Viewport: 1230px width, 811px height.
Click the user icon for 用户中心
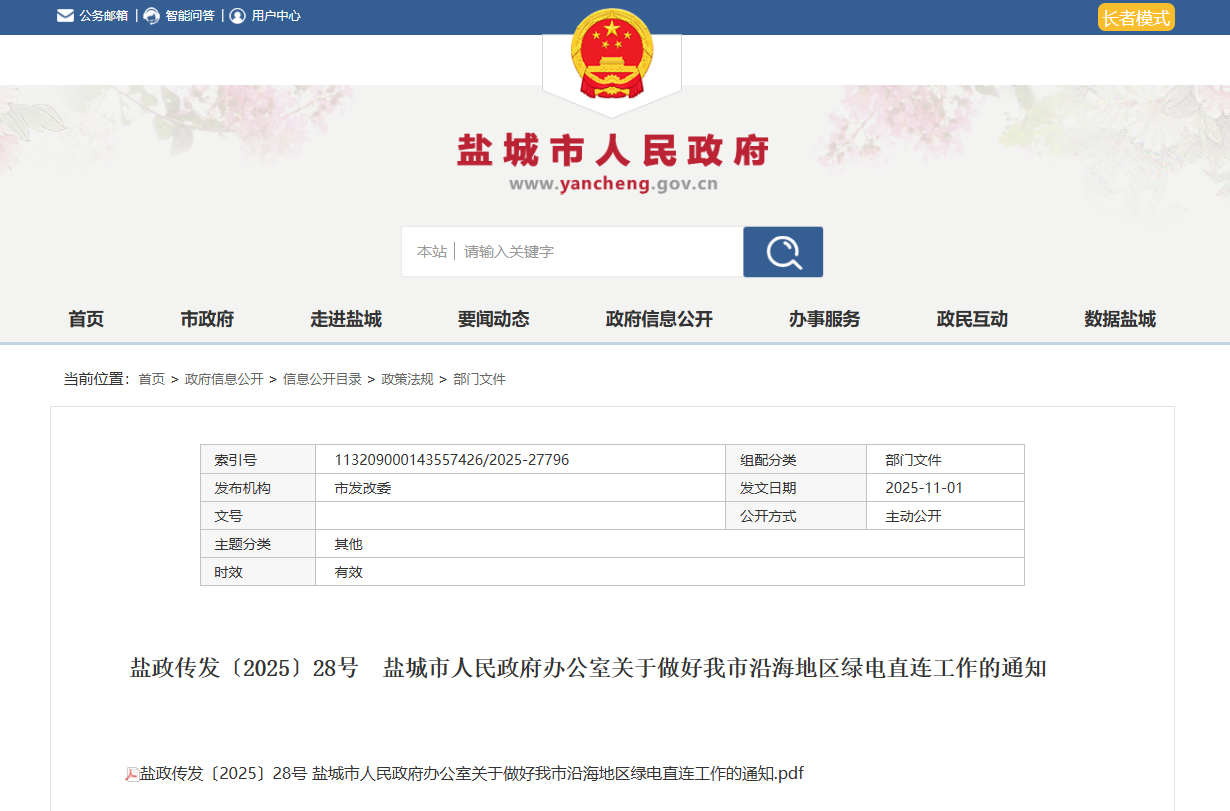coord(237,16)
